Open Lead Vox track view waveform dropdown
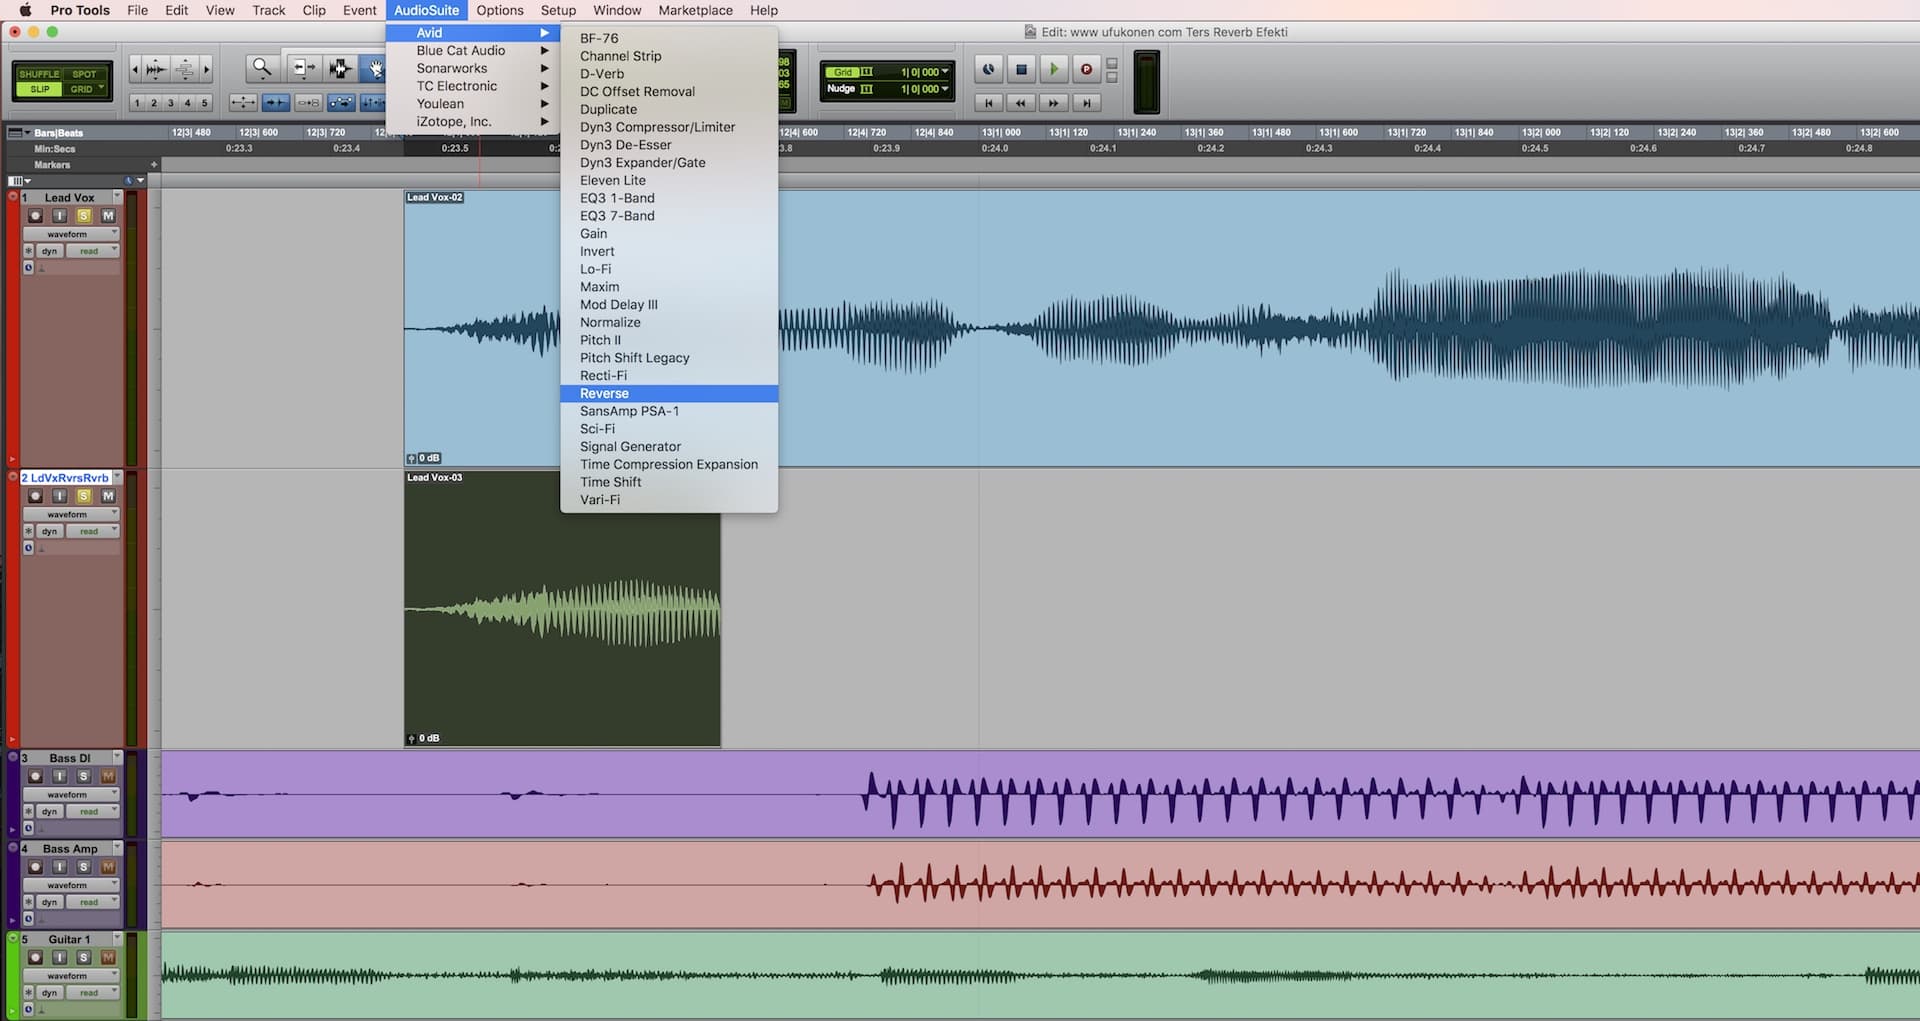Viewport: 1920px width, 1021px height. click(70, 234)
